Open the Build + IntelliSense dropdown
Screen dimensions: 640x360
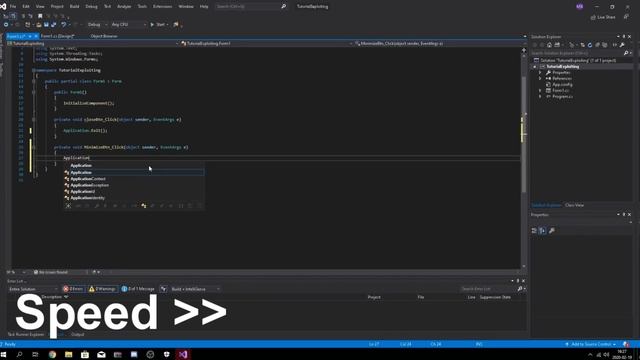click(x=195, y=289)
